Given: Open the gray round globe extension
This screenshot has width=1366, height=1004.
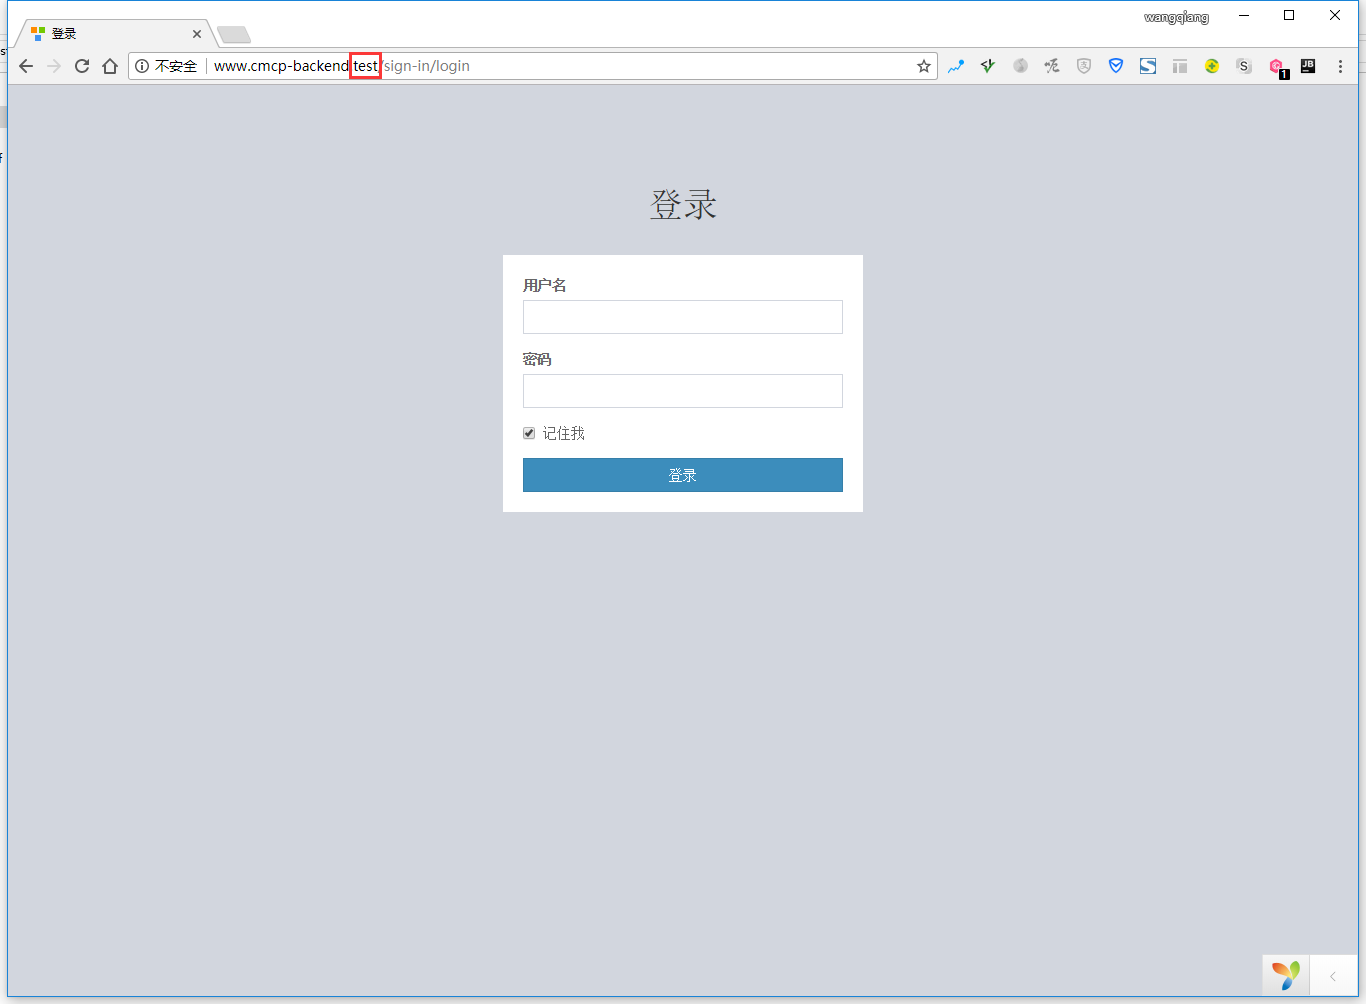Looking at the screenshot, I should 1020,66.
